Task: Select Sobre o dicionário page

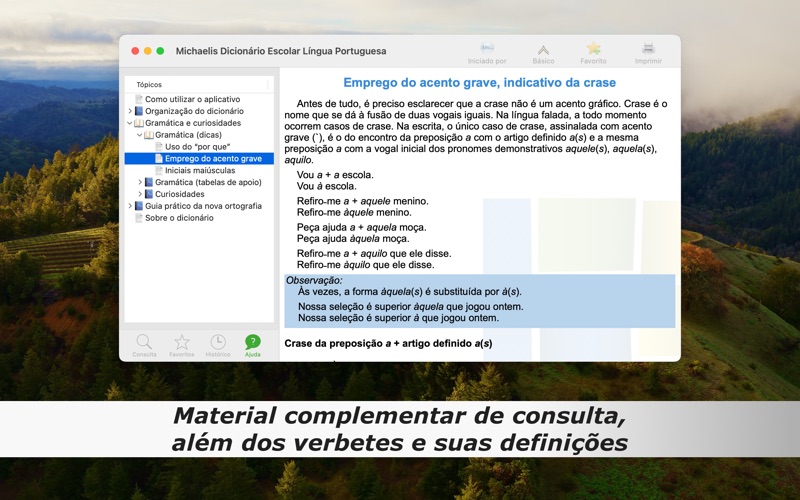Action: tap(179, 218)
